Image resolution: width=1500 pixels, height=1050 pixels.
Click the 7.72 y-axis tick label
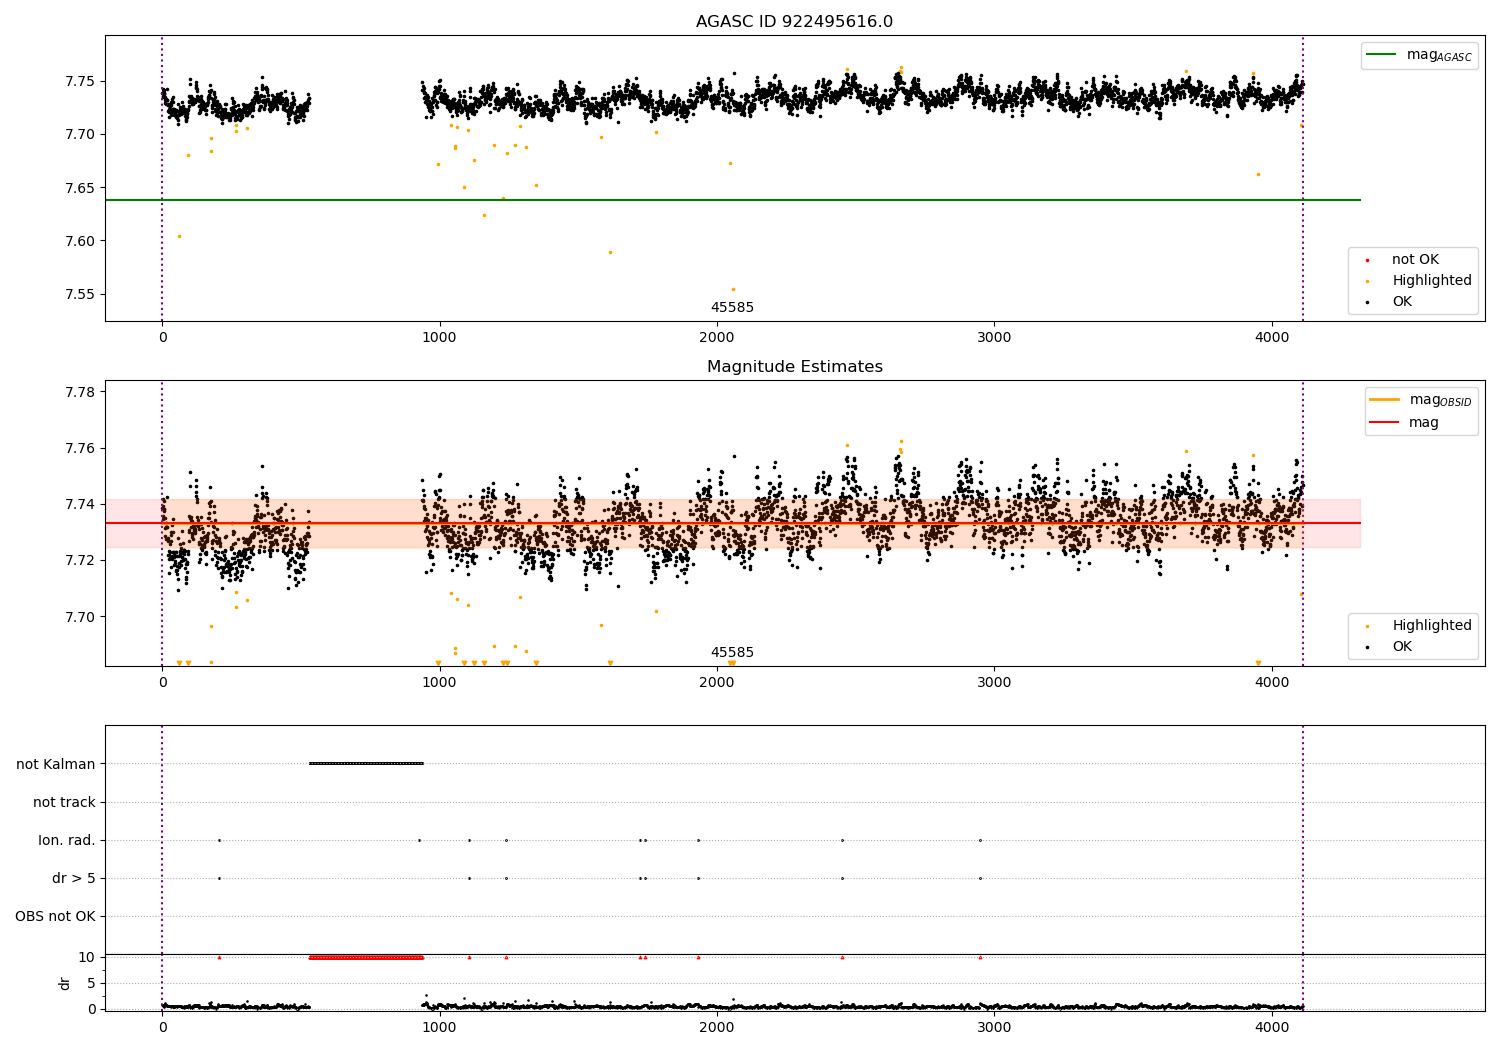click(80, 560)
